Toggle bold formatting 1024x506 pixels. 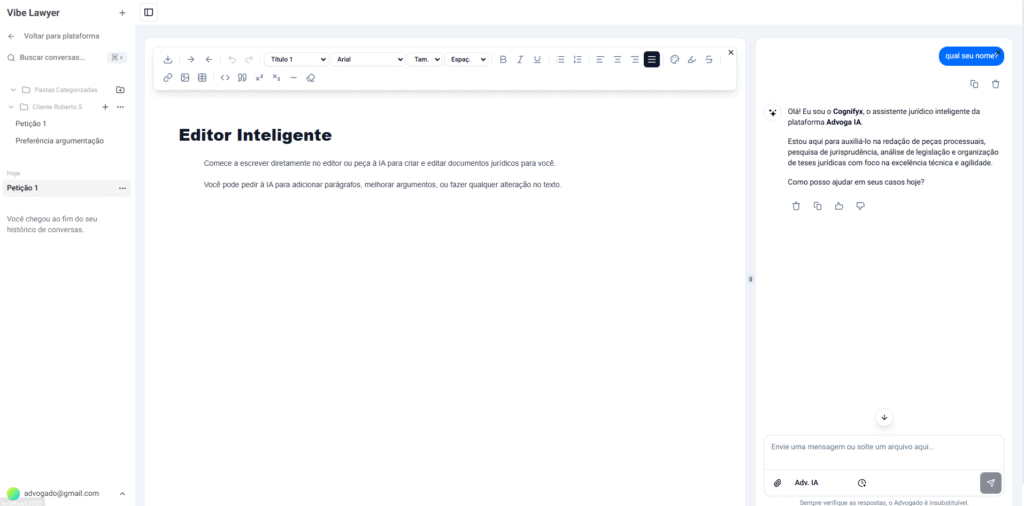(x=503, y=60)
